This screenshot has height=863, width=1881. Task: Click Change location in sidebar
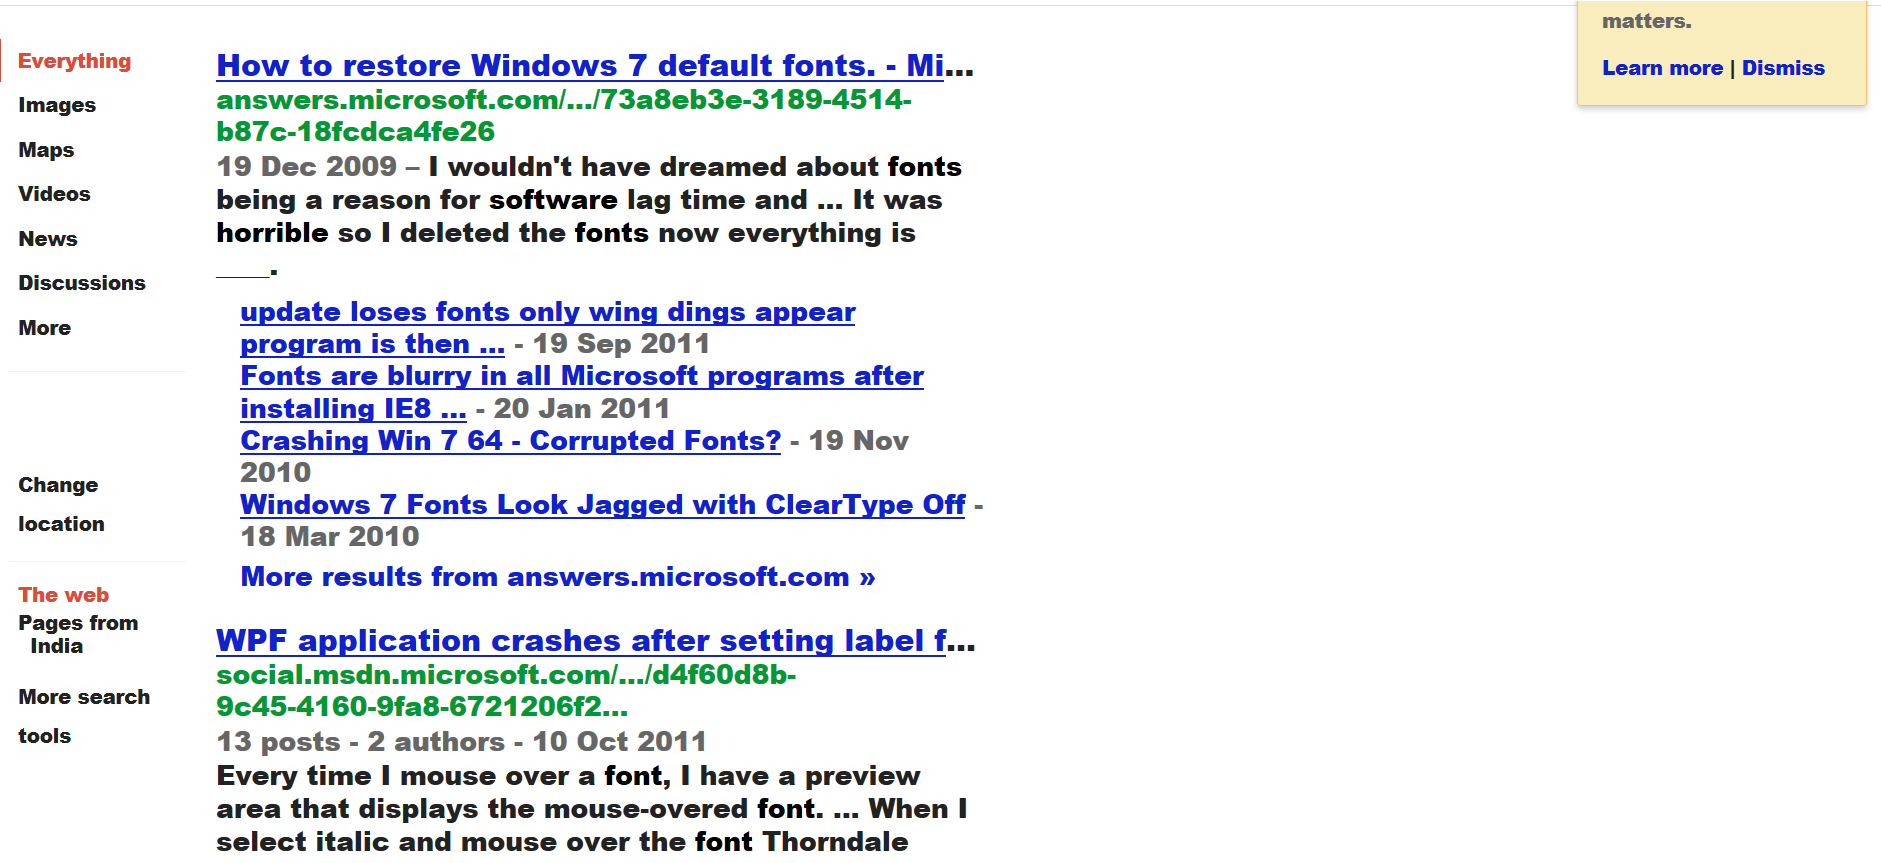pos(61,504)
